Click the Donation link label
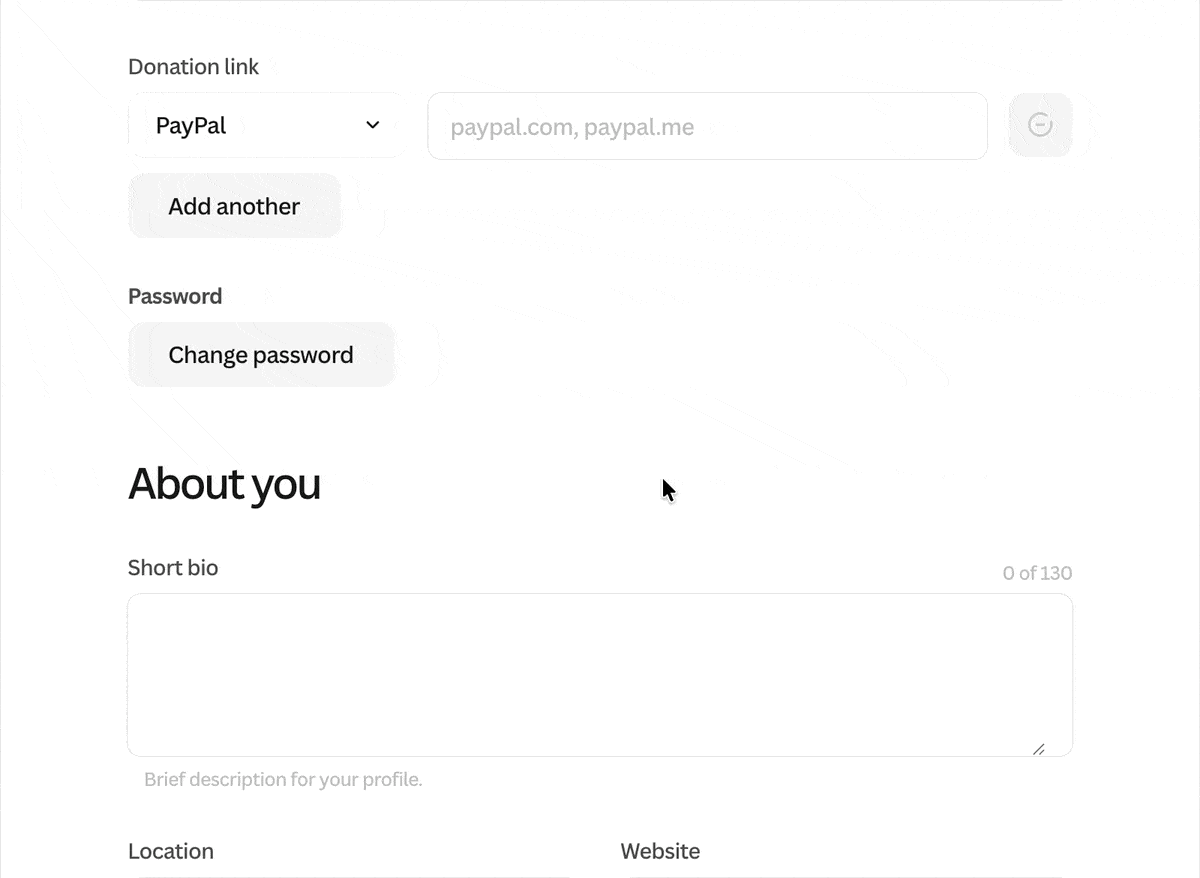 click(193, 67)
